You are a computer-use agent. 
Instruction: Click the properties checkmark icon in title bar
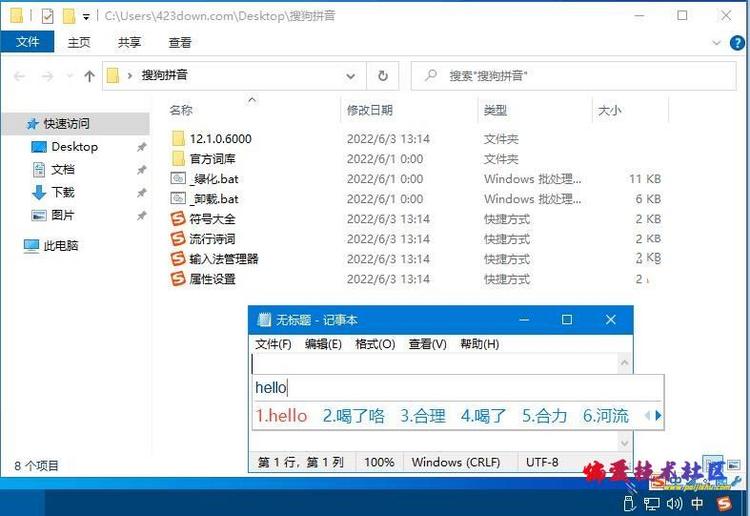point(47,17)
